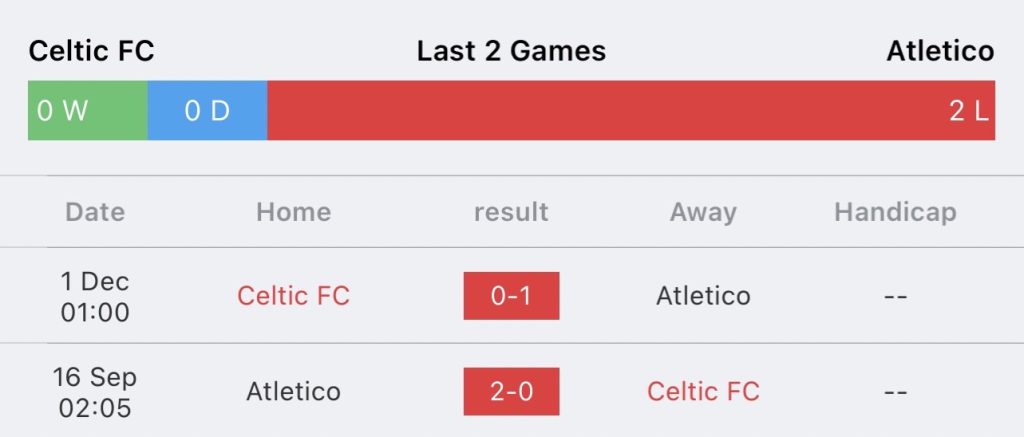Select the Celtic FC team heading

[x=91, y=51]
